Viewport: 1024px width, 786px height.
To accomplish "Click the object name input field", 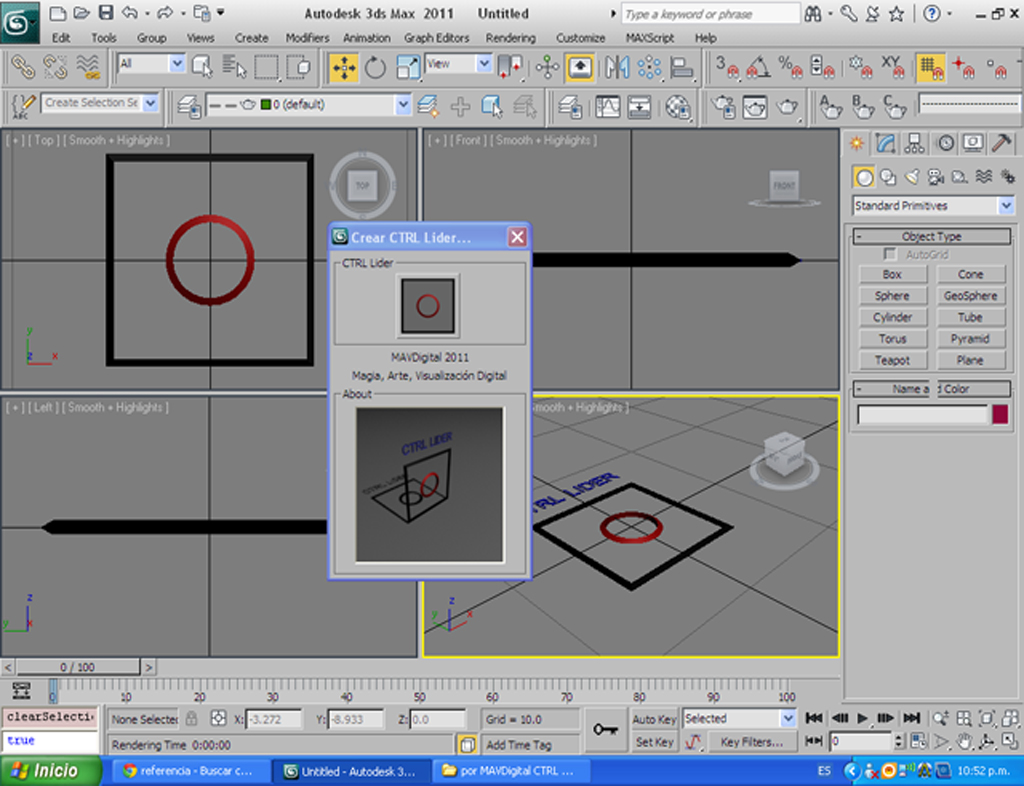I will pos(922,415).
